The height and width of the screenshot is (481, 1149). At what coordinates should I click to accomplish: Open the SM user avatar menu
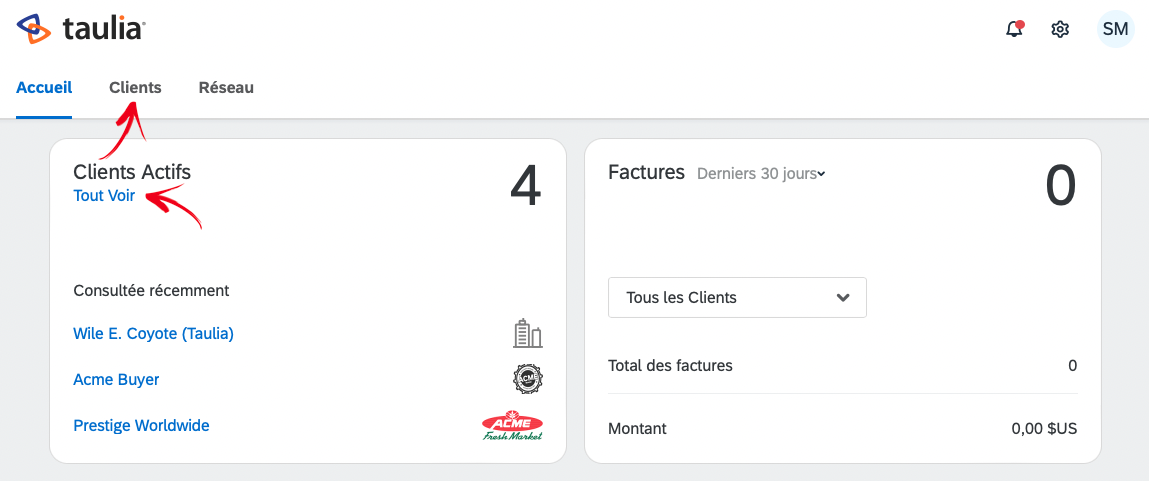1115,29
